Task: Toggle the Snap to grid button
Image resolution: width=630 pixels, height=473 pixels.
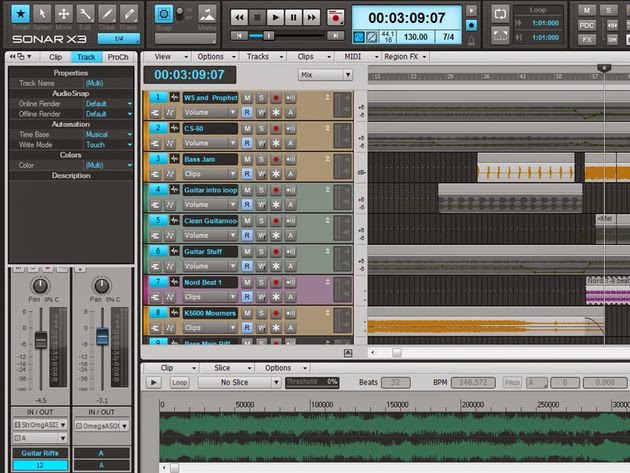Action: click(x=164, y=14)
